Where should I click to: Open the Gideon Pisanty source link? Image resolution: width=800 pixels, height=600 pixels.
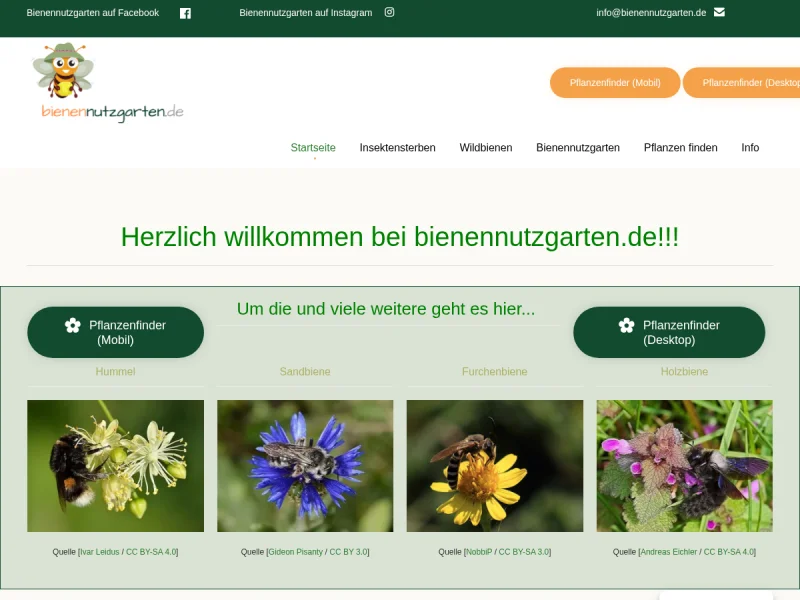[295, 552]
